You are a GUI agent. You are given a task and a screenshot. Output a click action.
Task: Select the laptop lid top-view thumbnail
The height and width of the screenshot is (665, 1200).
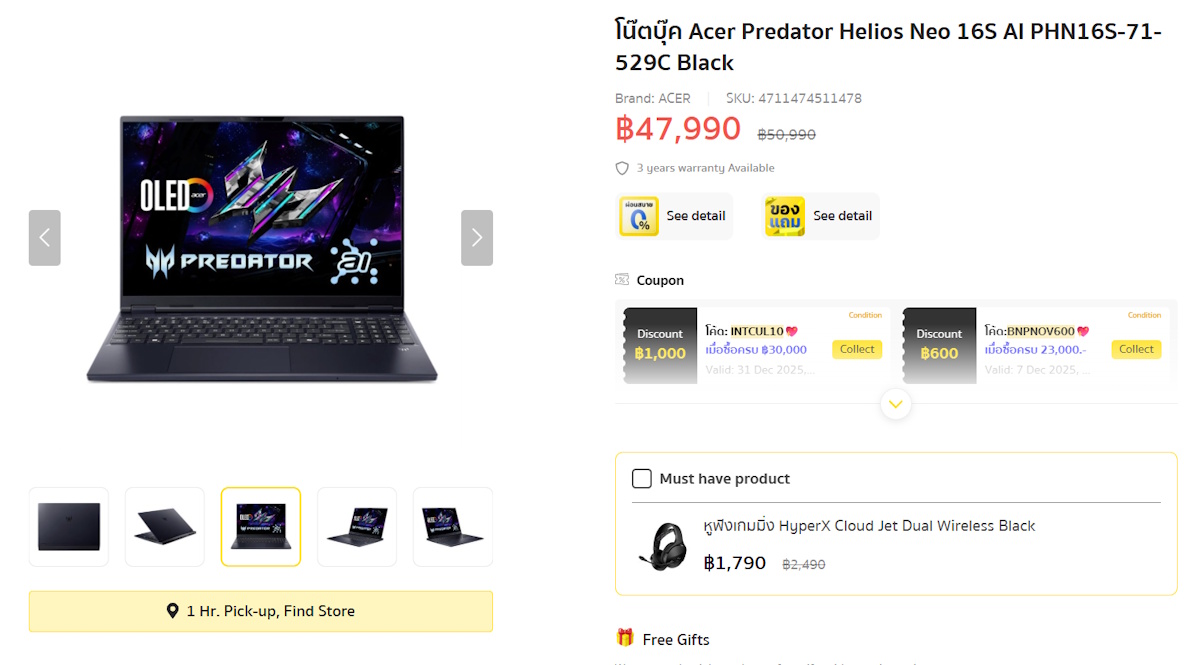click(x=69, y=527)
